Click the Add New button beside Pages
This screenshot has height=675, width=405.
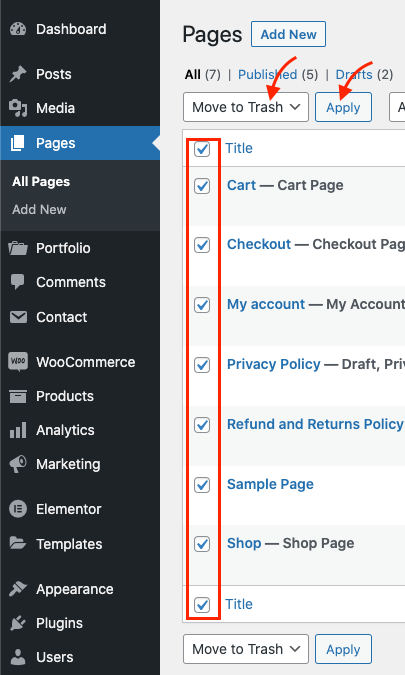288,34
